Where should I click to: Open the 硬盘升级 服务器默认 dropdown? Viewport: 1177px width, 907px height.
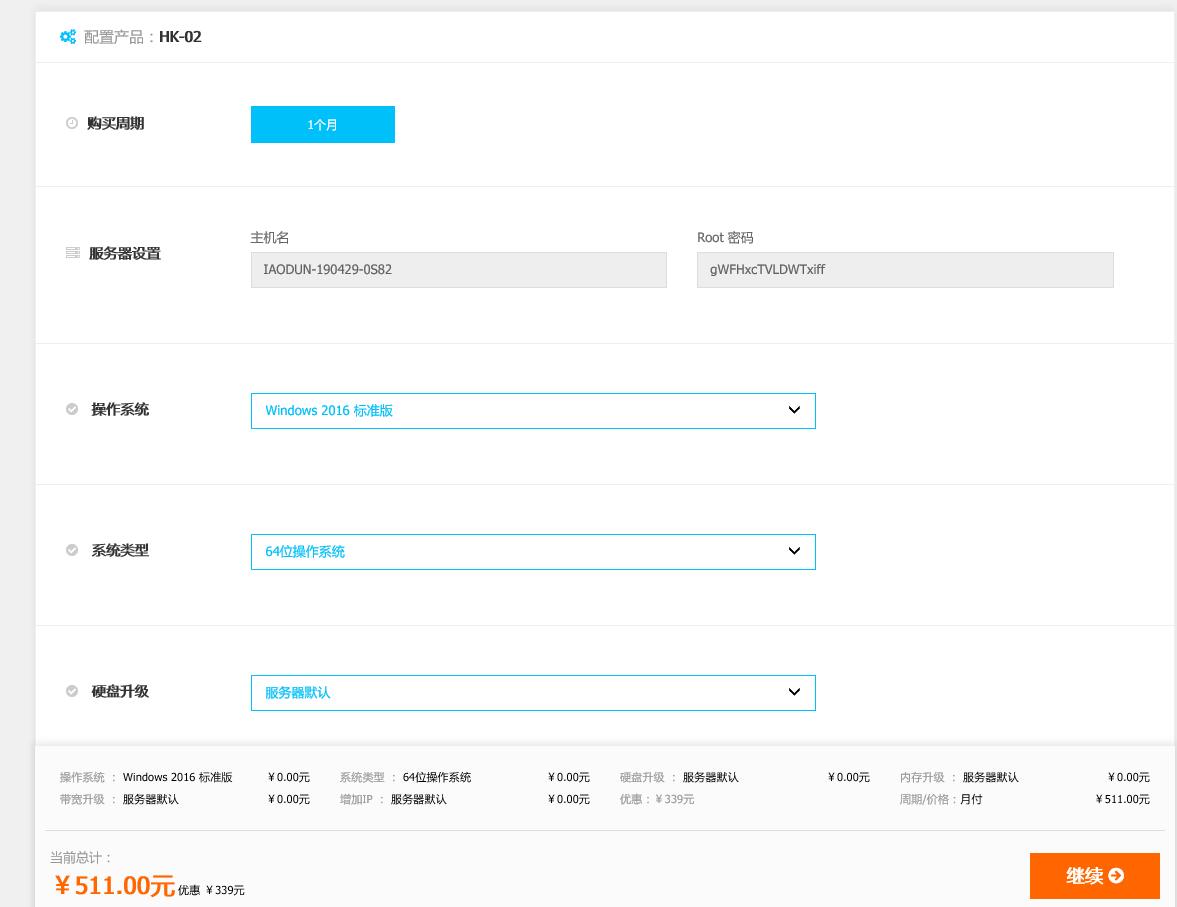pos(532,693)
